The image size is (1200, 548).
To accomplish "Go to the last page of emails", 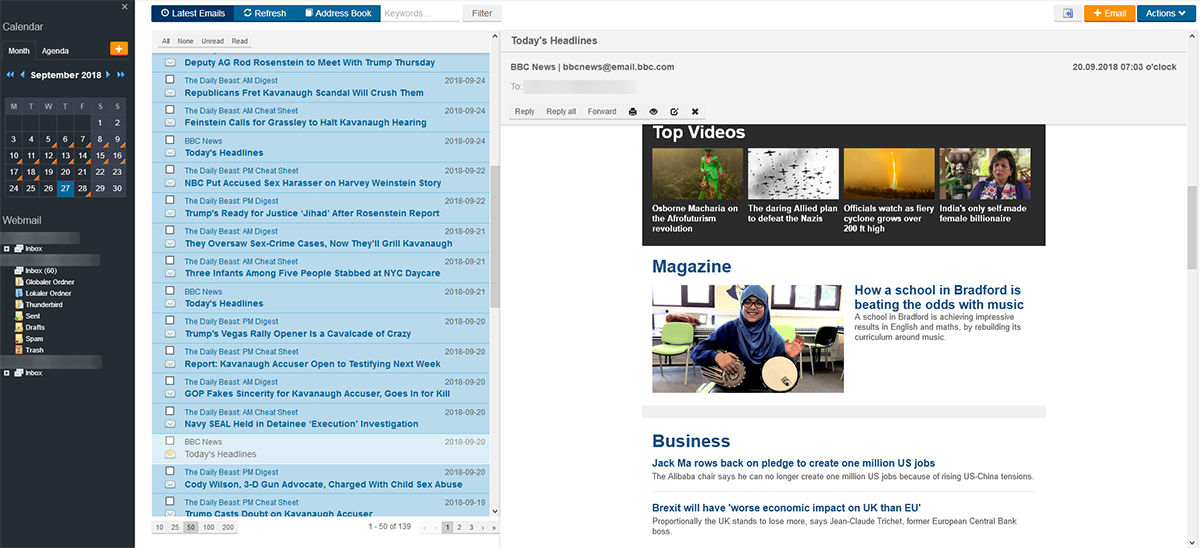I will (493, 527).
